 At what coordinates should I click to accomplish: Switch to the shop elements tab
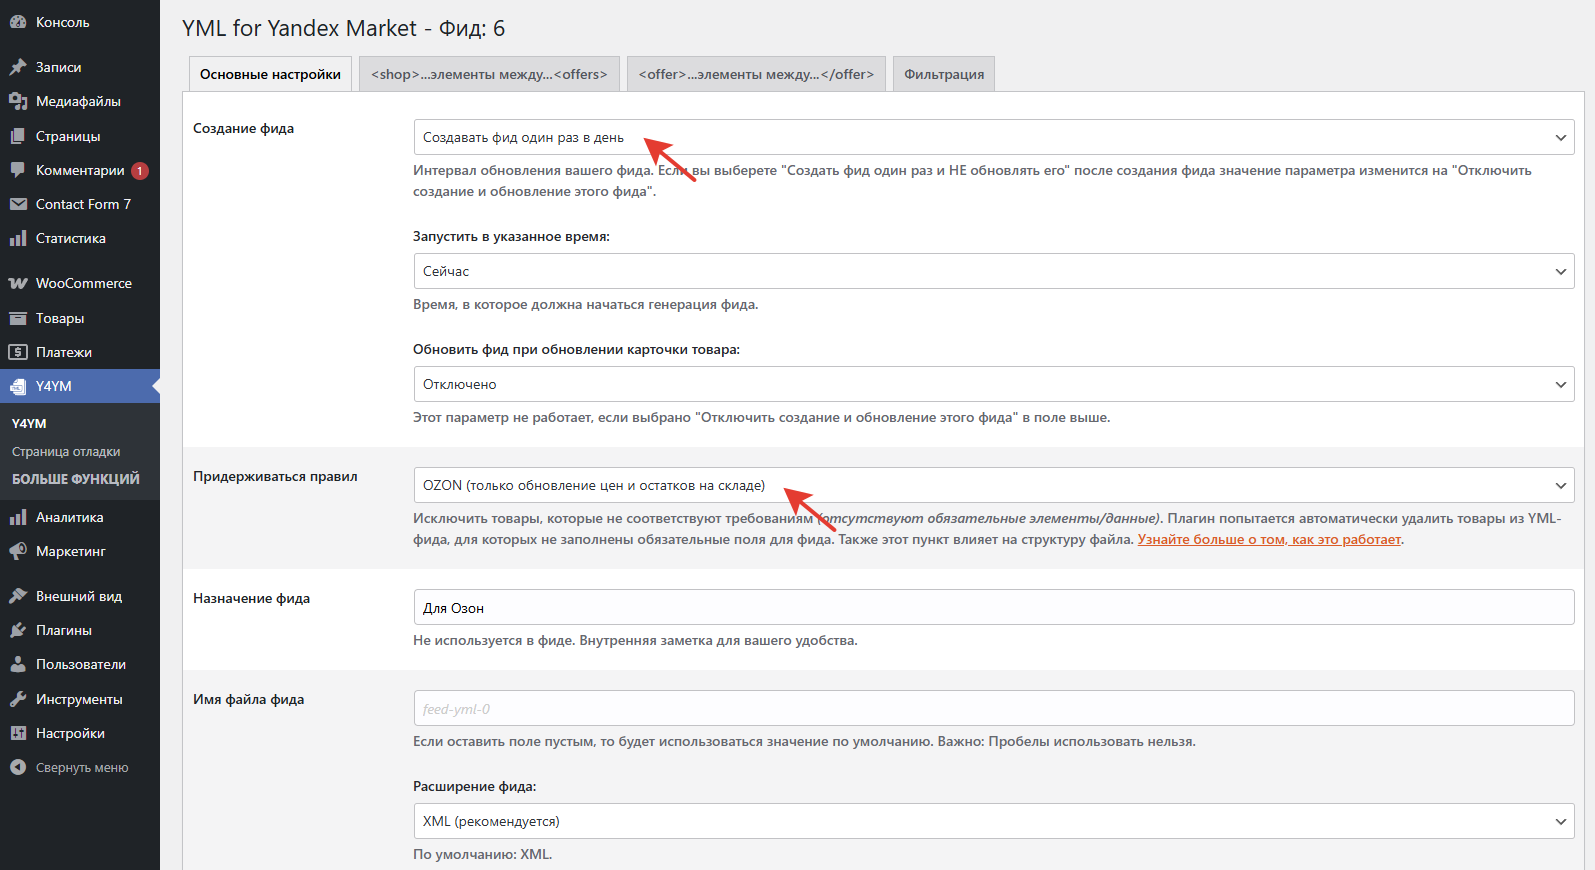[x=489, y=74]
